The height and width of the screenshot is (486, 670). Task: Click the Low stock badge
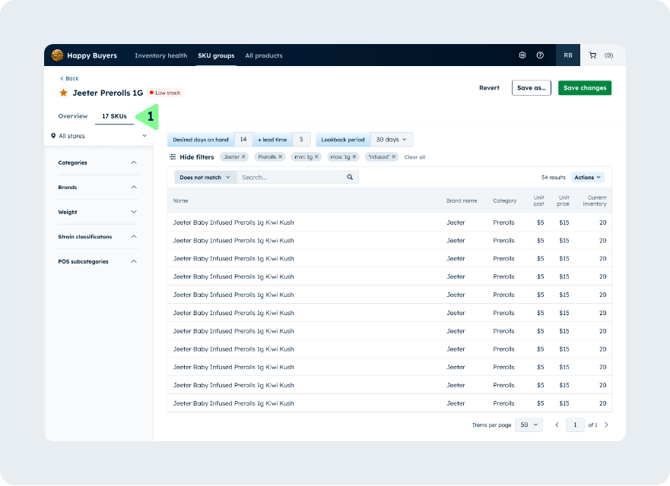click(x=165, y=93)
